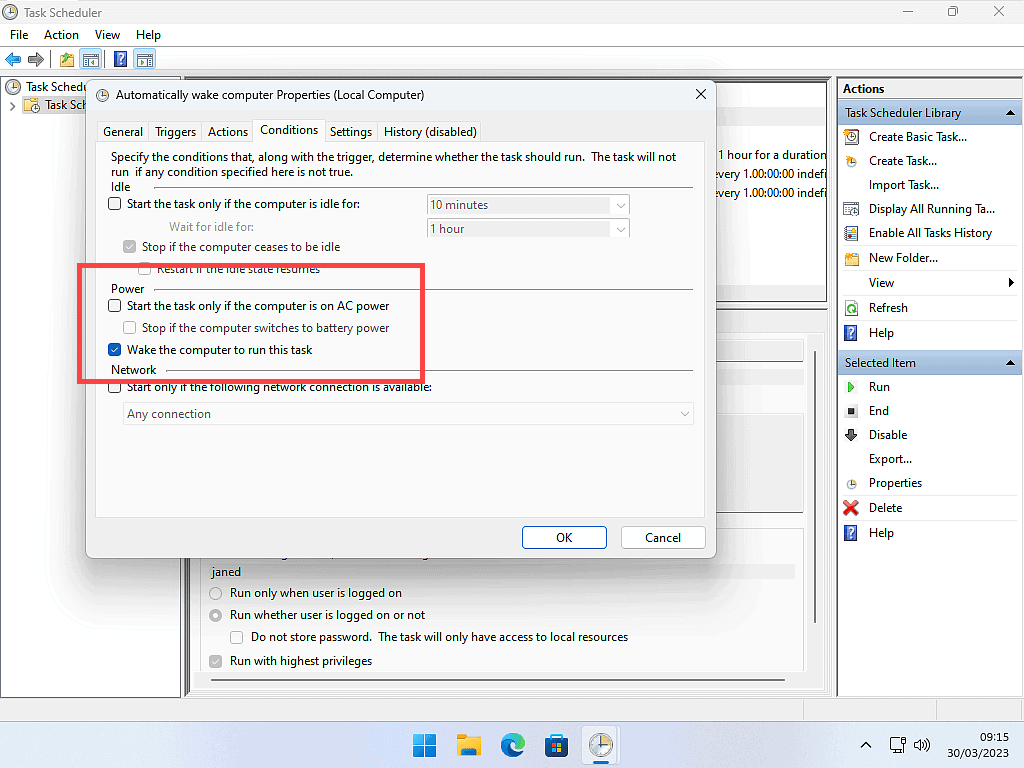Open the Action menu

[61, 35]
